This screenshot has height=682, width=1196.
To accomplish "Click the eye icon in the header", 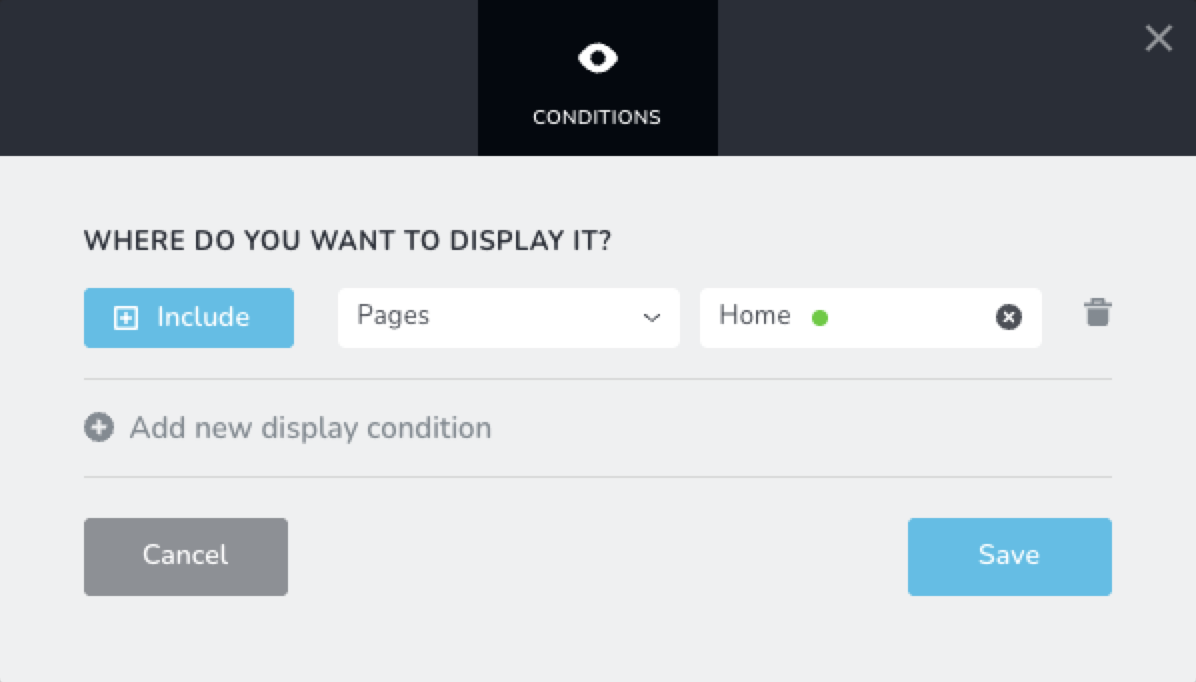I will (x=597, y=59).
